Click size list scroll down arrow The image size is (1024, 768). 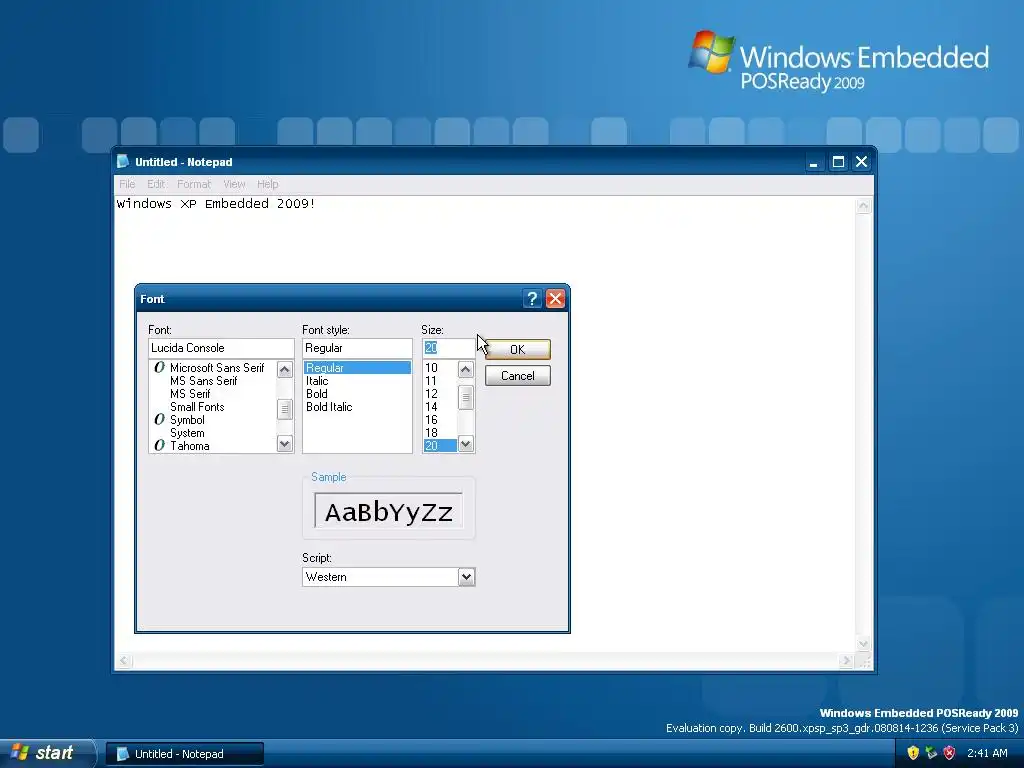click(466, 444)
